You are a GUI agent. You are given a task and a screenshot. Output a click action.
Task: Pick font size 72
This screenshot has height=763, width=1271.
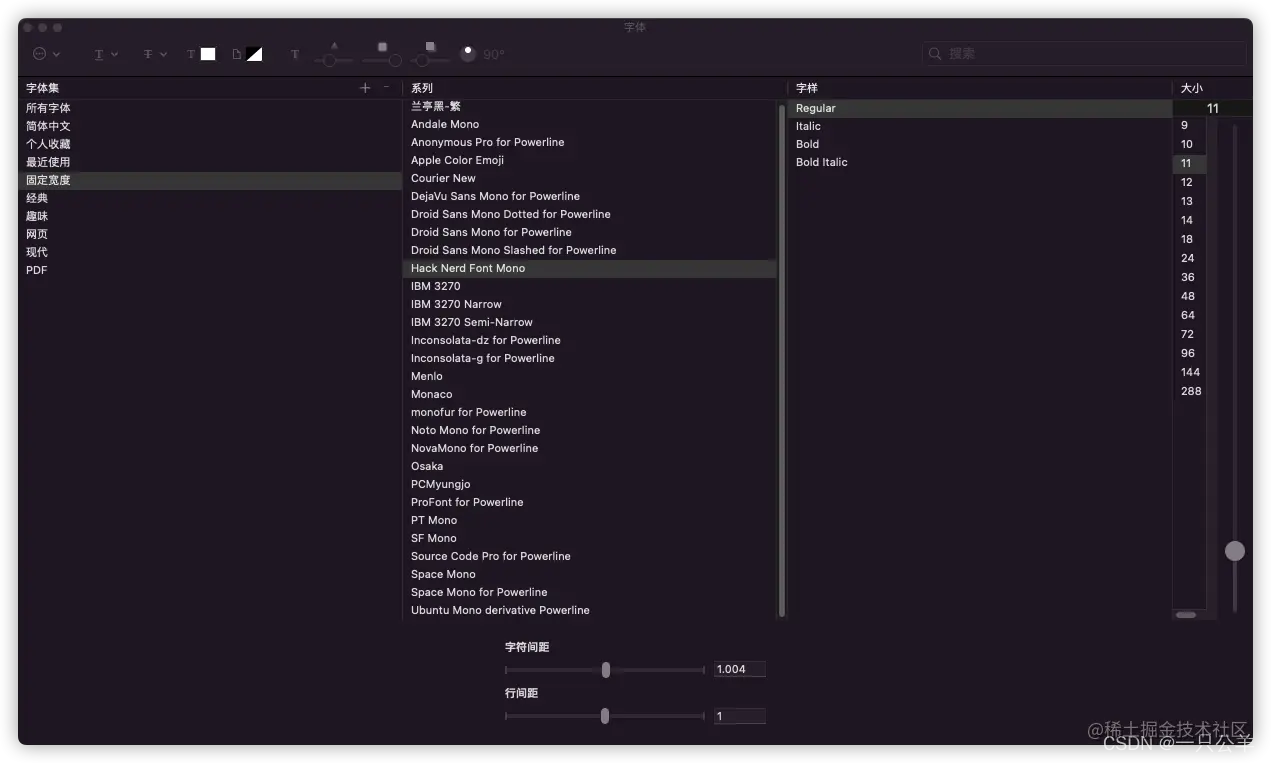[1189, 334]
